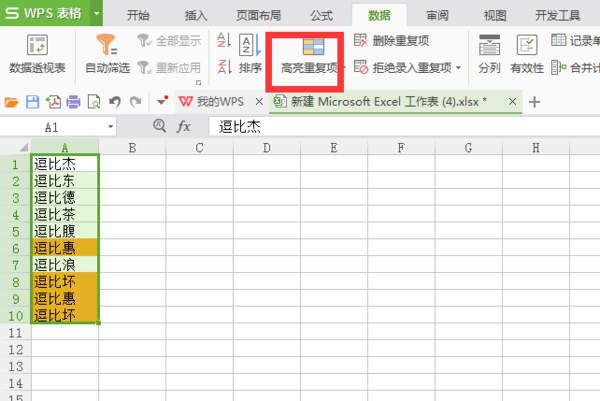Select row 1 header
600x401 pixels.
pyautogui.click(x=15, y=165)
